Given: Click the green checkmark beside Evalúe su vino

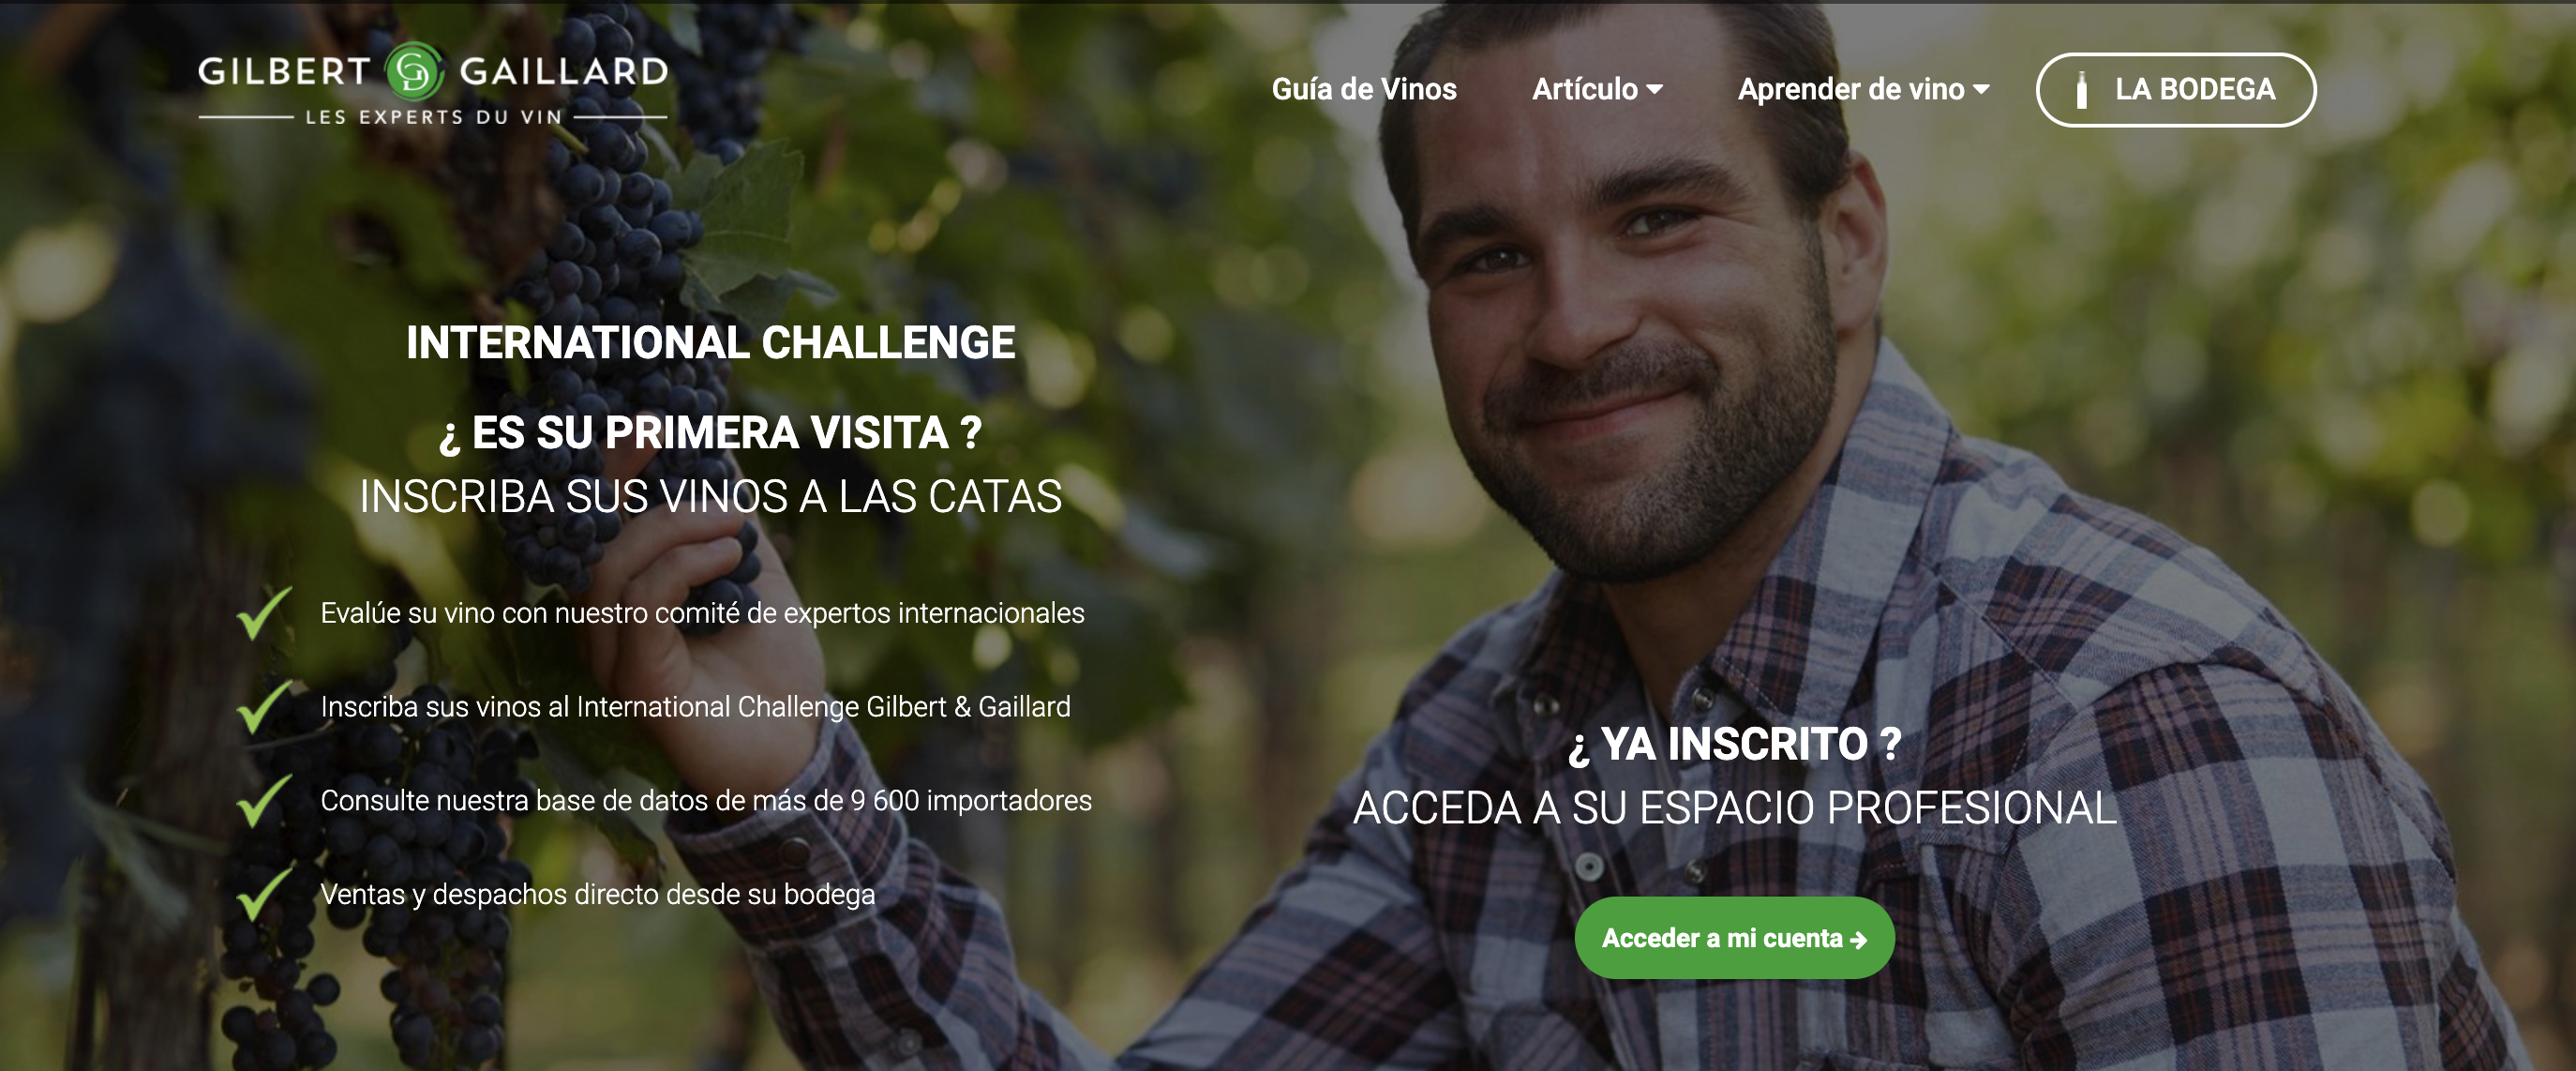Looking at the screenshot, I should 264,613.
